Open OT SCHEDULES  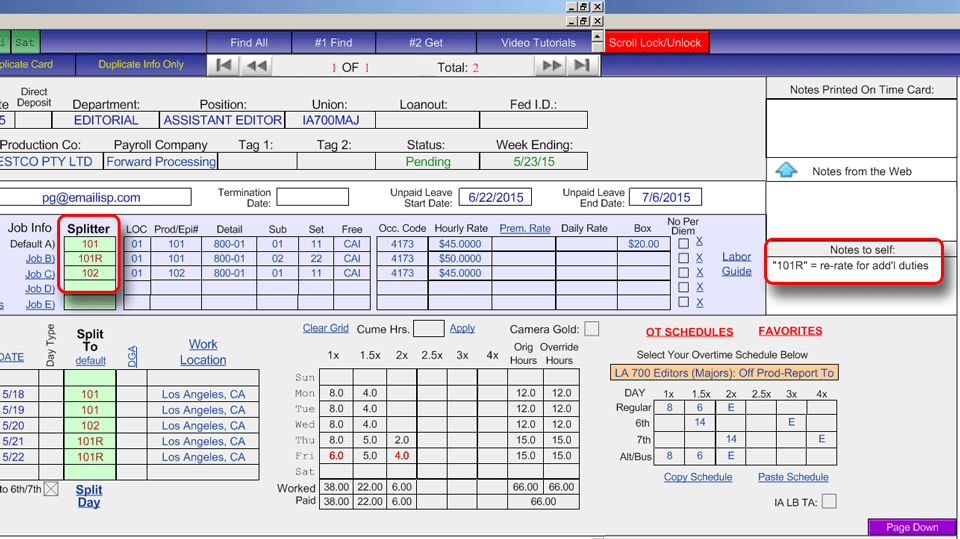point(689,331)
